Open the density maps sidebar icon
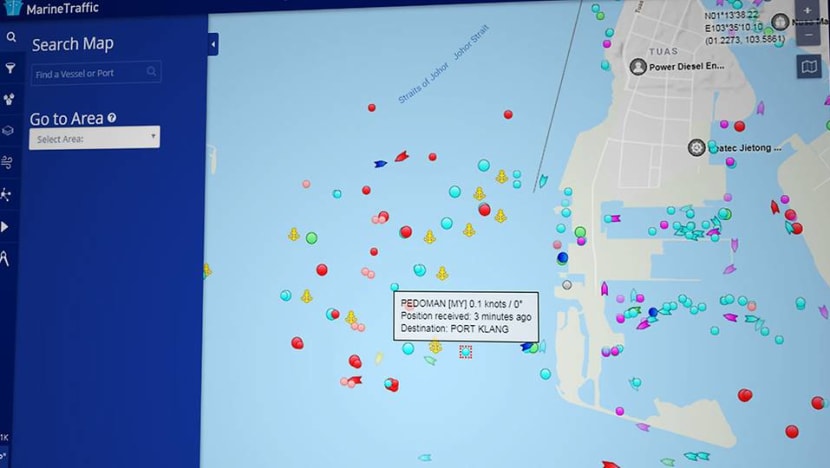Viewport: 830px width, 468px height. [9, 99]
